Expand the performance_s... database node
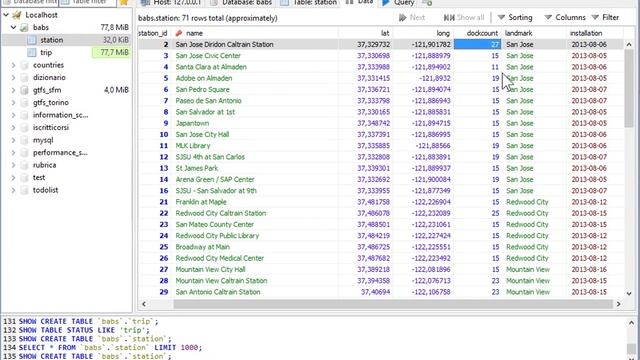640x360 pixels. 13,153
